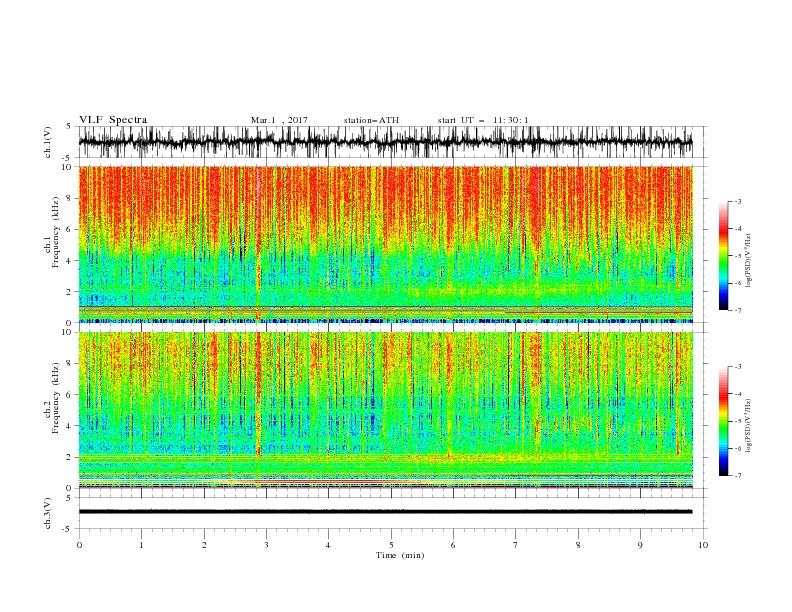Image resolution: width=792 pixels, height=612 pixels.
Task: Click time axis tick label '0'
Action: tap(79, 545)
